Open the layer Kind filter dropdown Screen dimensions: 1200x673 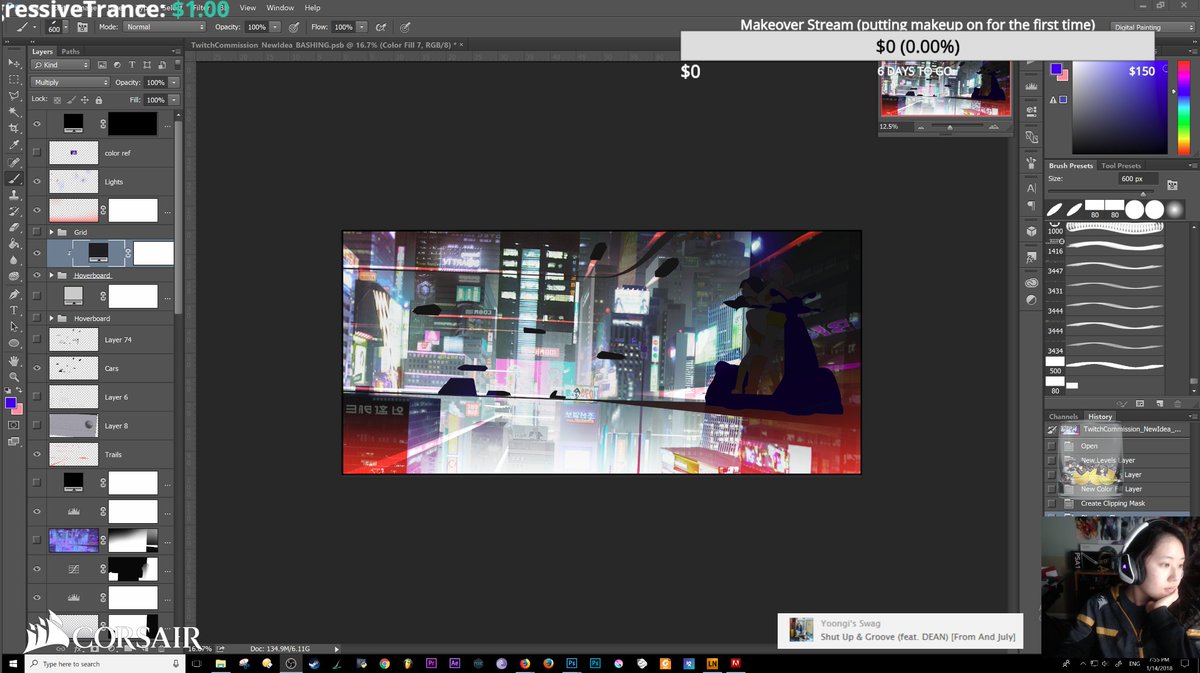point(60,65)
